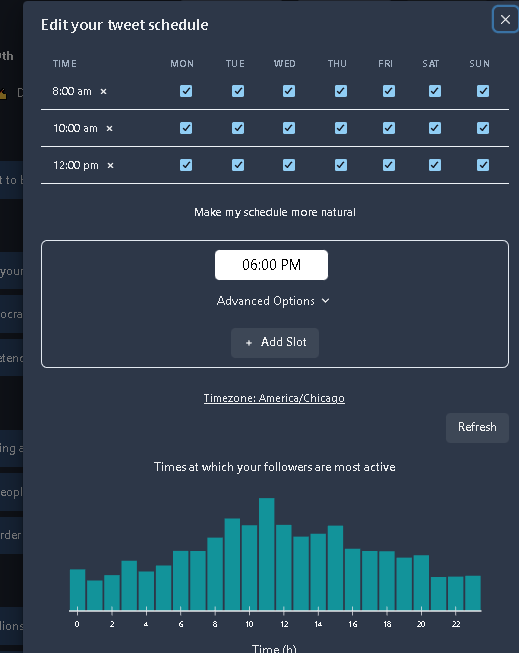Screen dimensions: 519x653
Task: Remove the 8:00 am time slot
Action: tap(103, 92)
